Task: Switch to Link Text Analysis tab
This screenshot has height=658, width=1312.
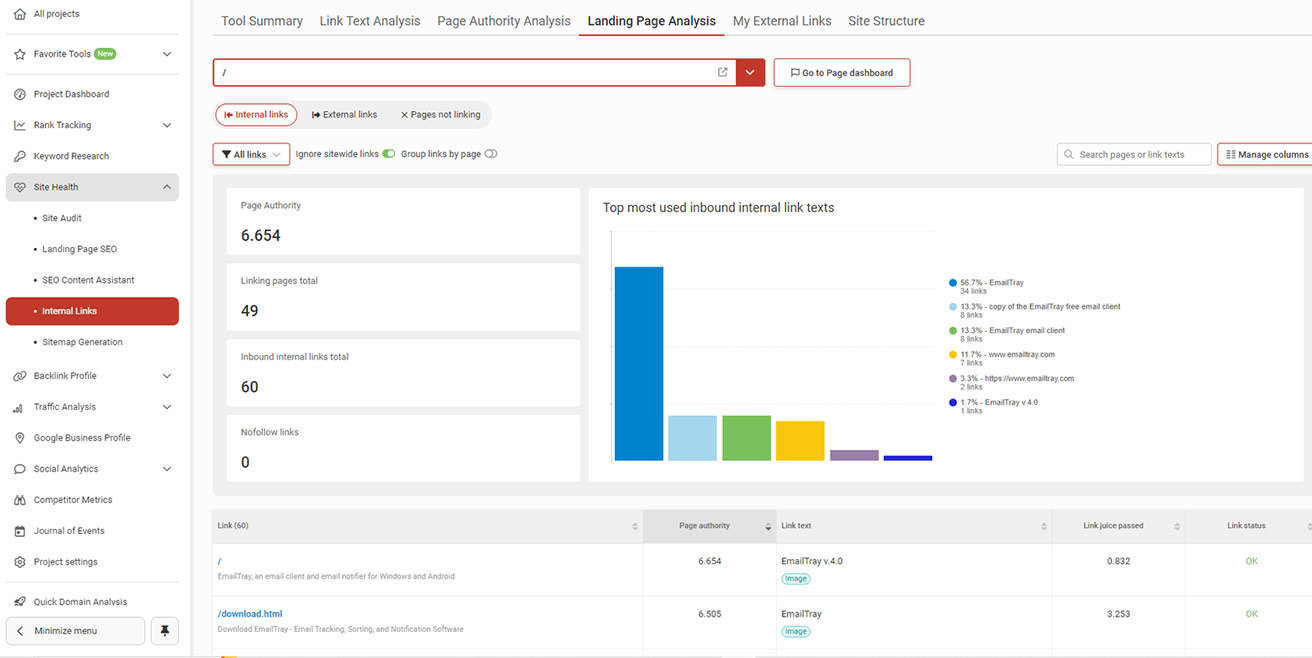Action: (x=370, y=21)
